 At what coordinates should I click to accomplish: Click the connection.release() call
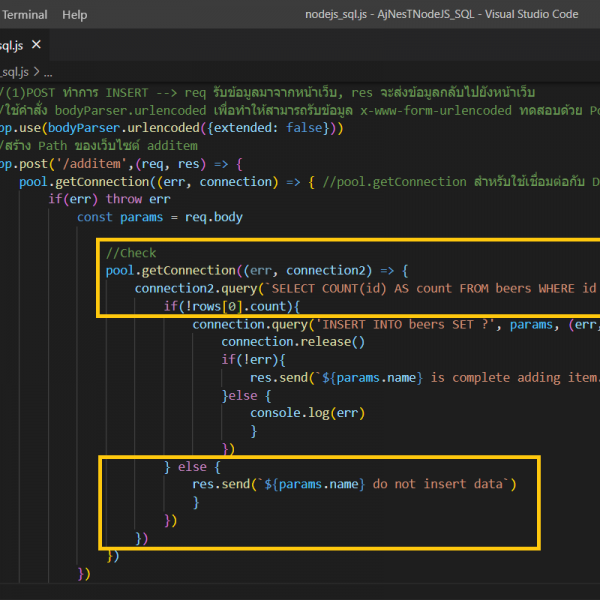click(293, 342)
